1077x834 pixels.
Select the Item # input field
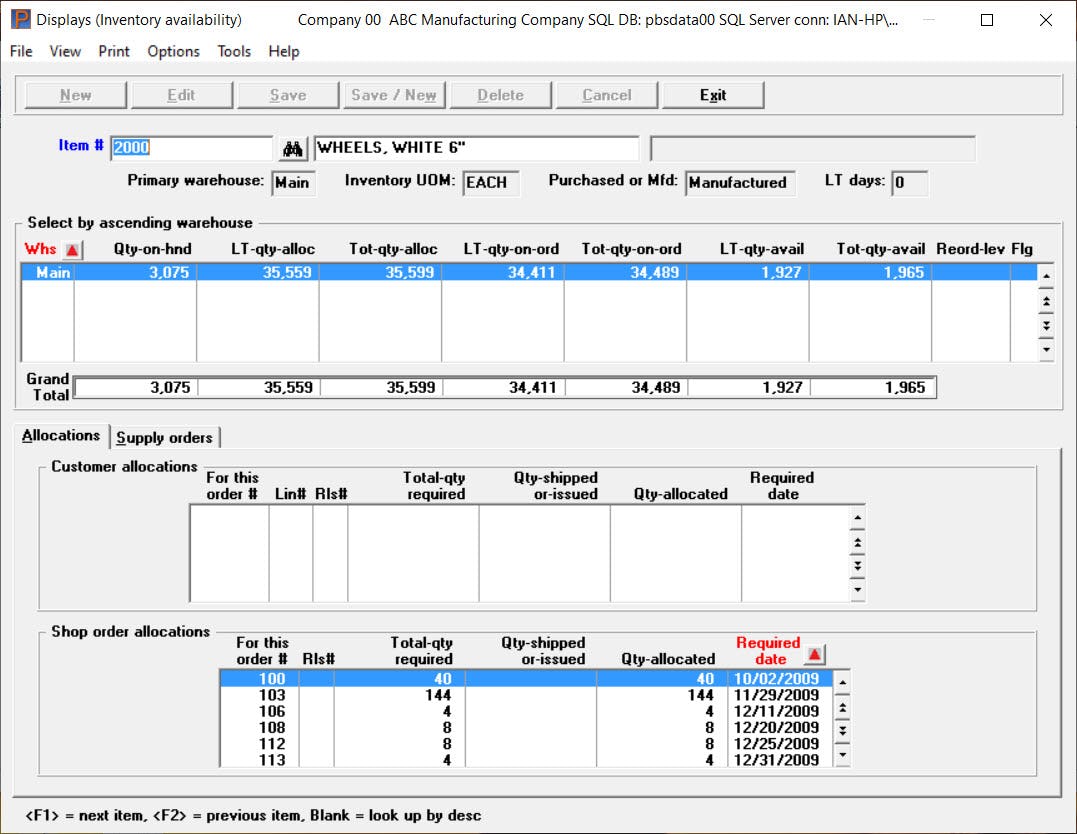point(190,147)
